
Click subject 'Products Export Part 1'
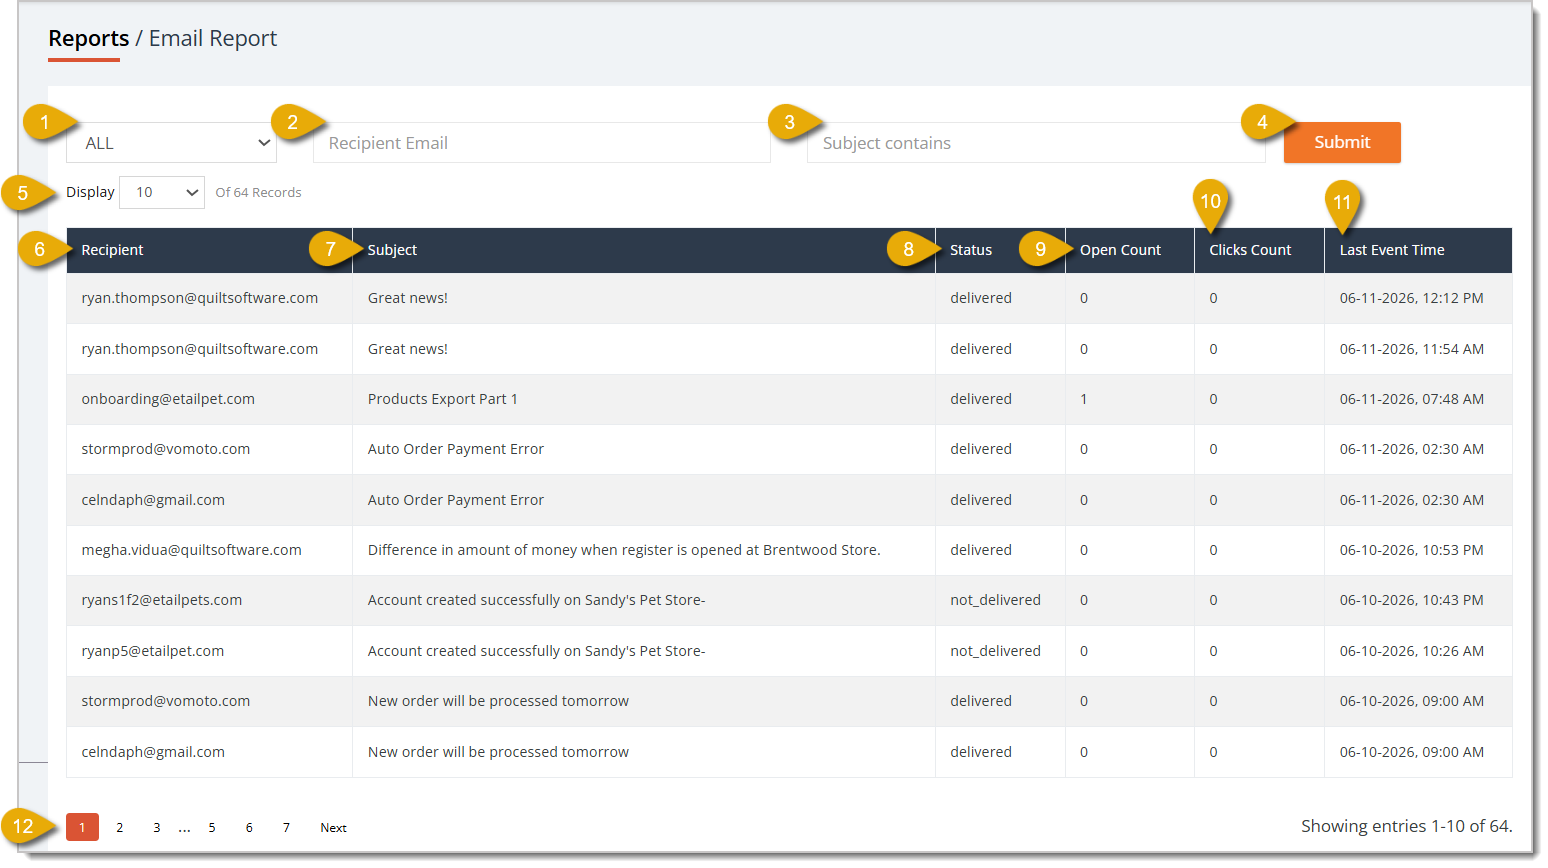coord(443,399)
